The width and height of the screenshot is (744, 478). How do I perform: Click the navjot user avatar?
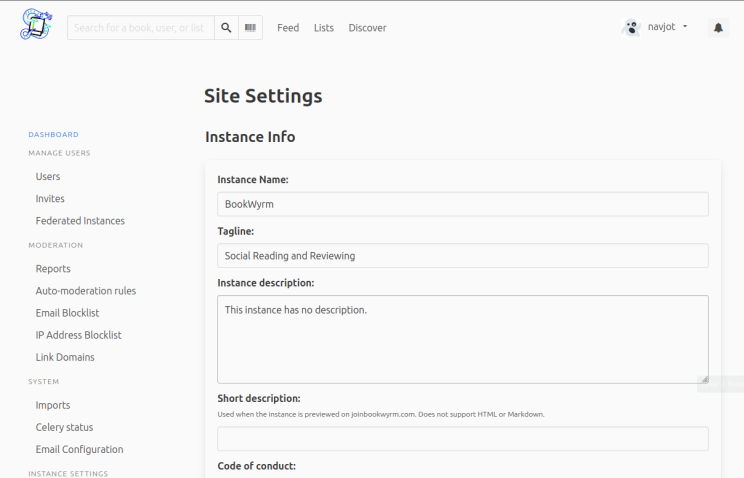(631, 27)
